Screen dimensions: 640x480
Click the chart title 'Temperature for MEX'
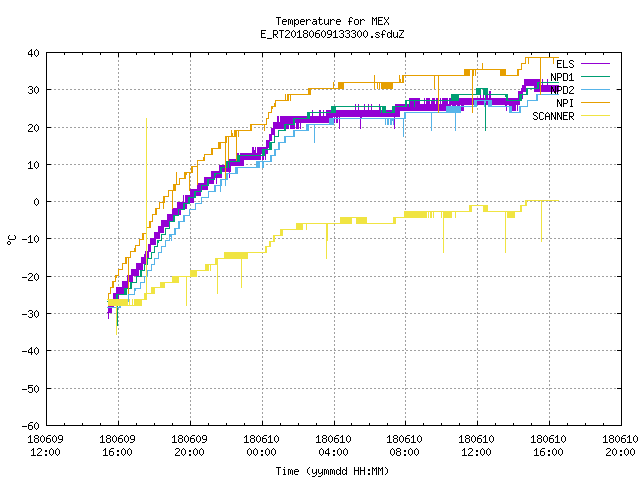click(332, 21)
